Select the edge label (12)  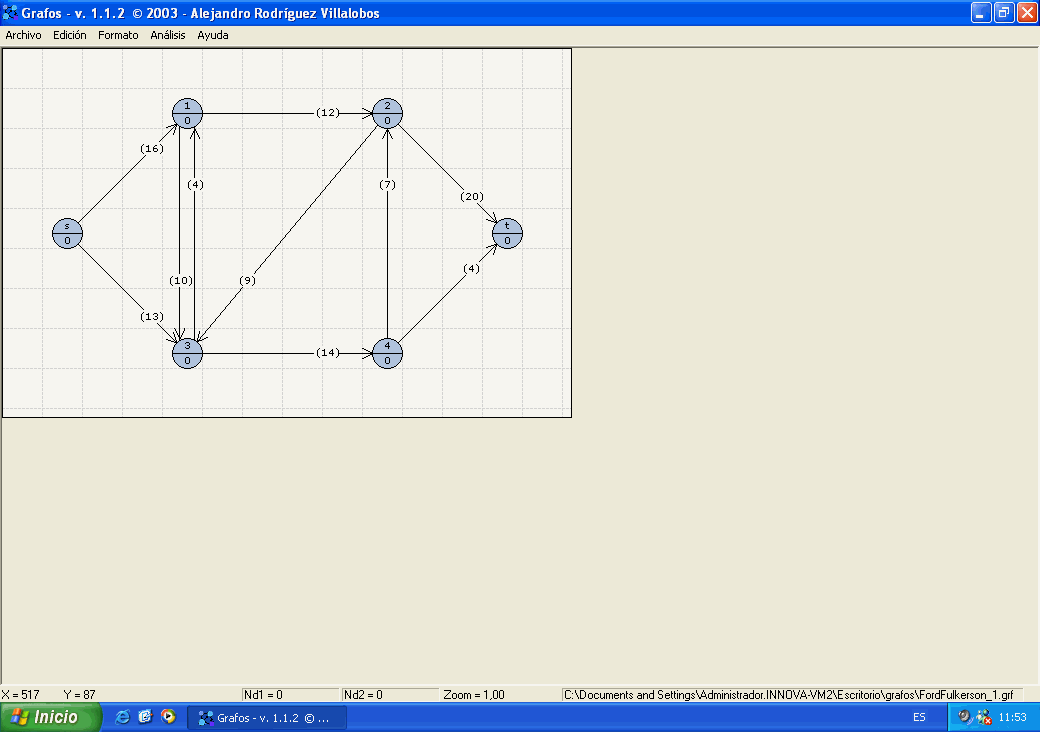pos(328,113)
